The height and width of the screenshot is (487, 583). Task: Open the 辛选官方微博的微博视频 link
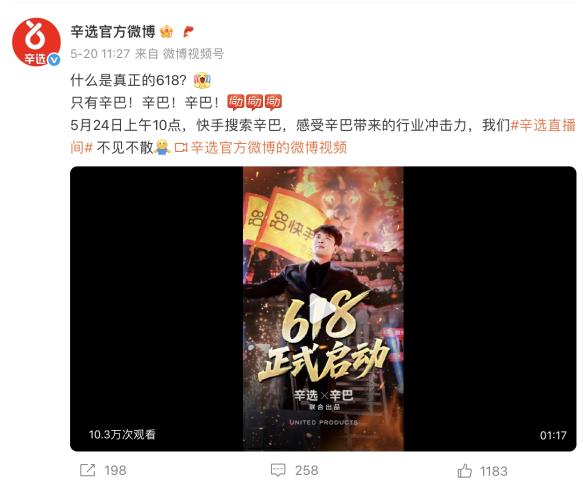tap(268, 148)
